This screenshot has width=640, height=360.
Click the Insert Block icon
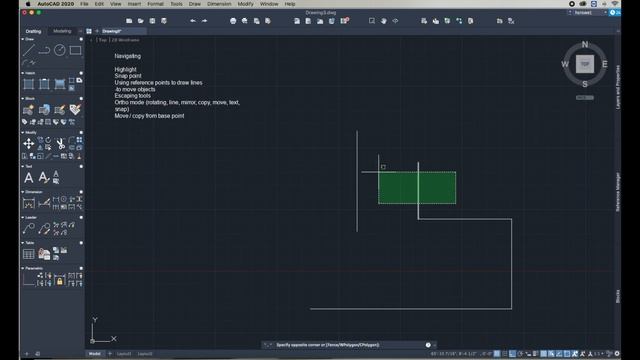coord(44,110)
